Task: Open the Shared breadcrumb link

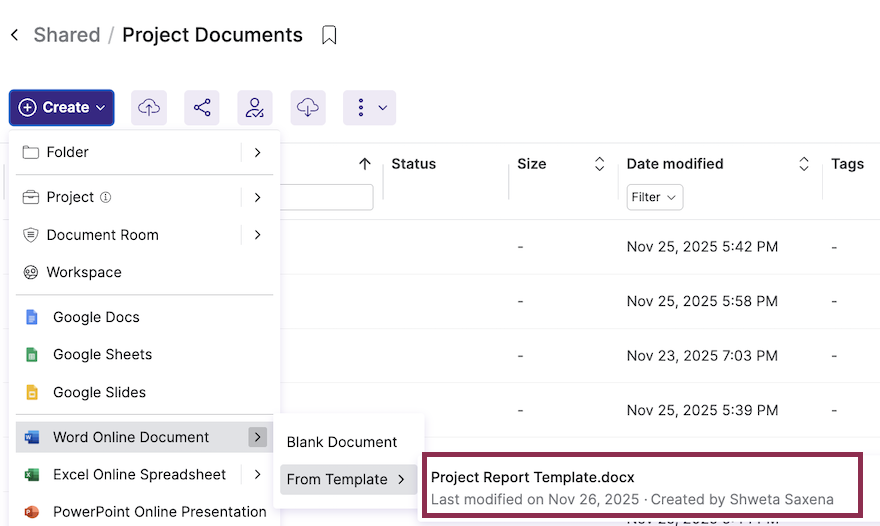Action: (x=67, y=35)
